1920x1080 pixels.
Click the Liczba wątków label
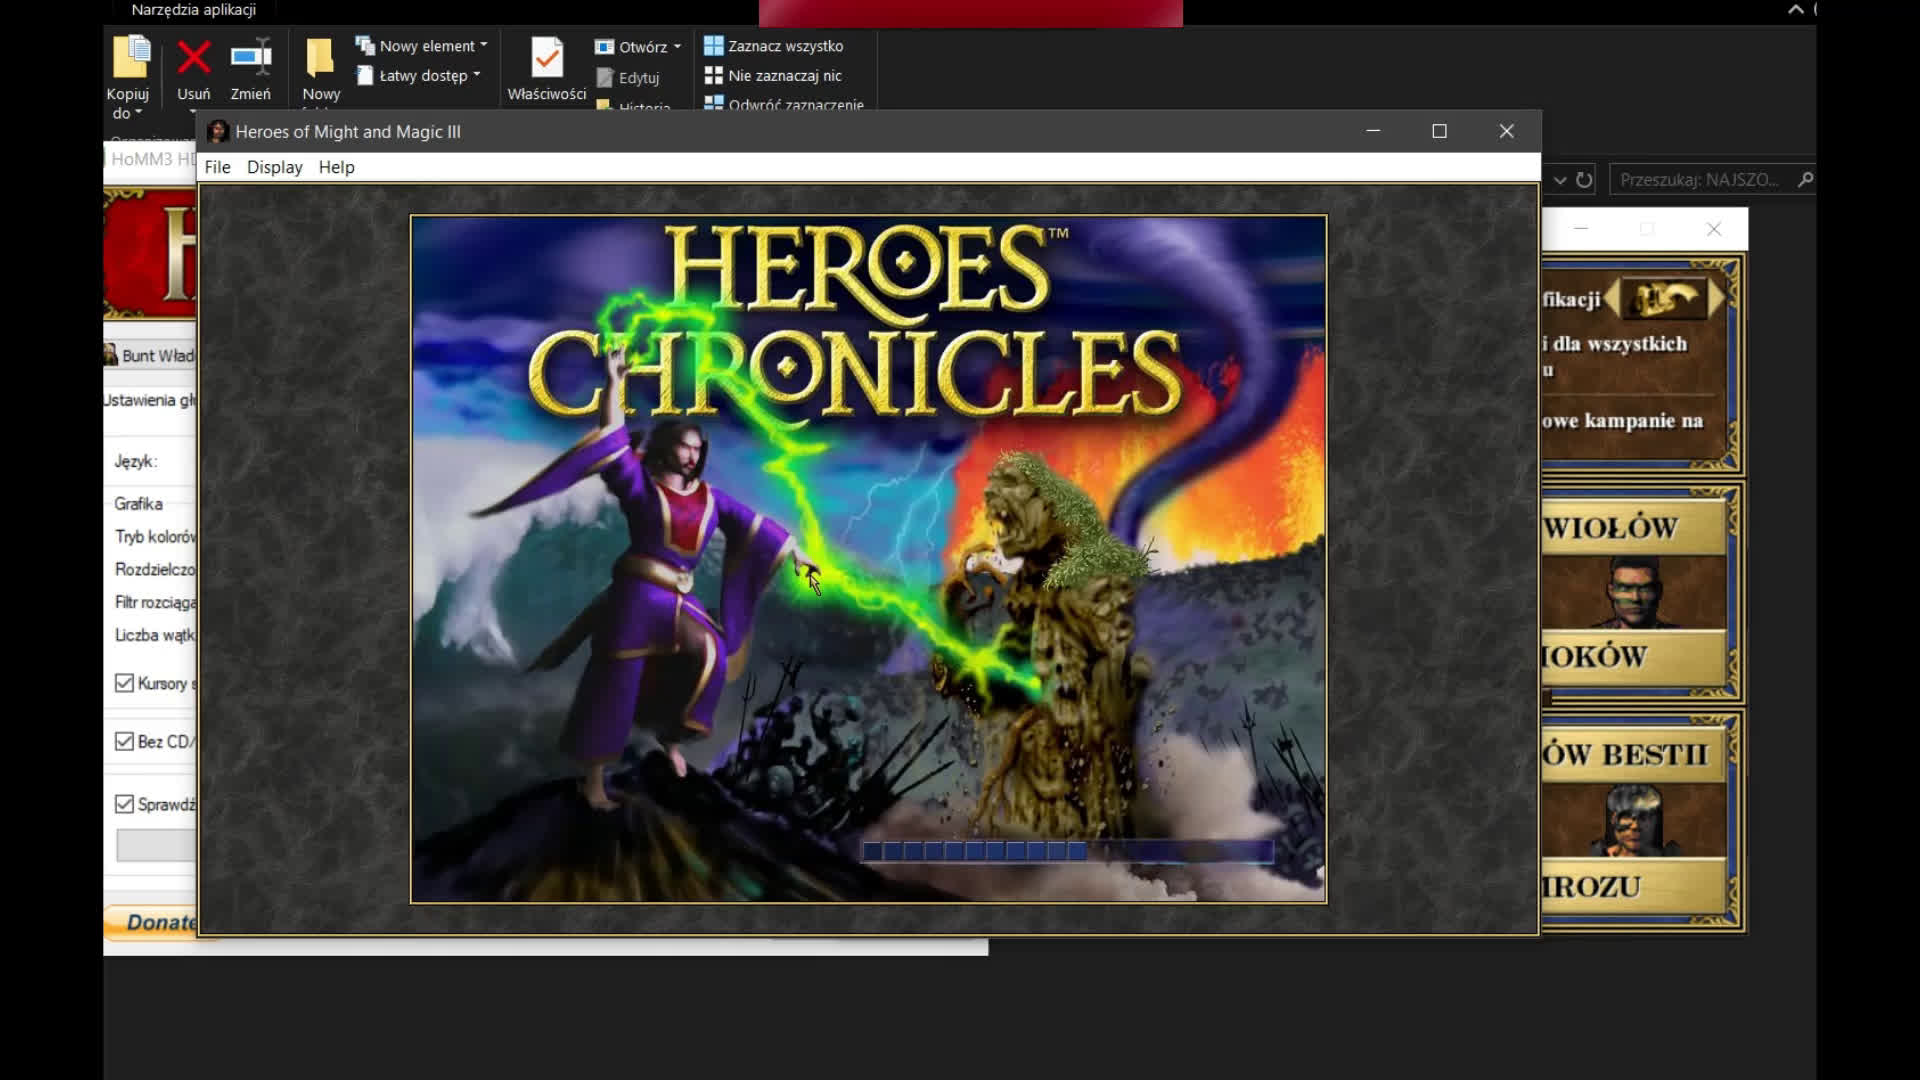point(155,635)
